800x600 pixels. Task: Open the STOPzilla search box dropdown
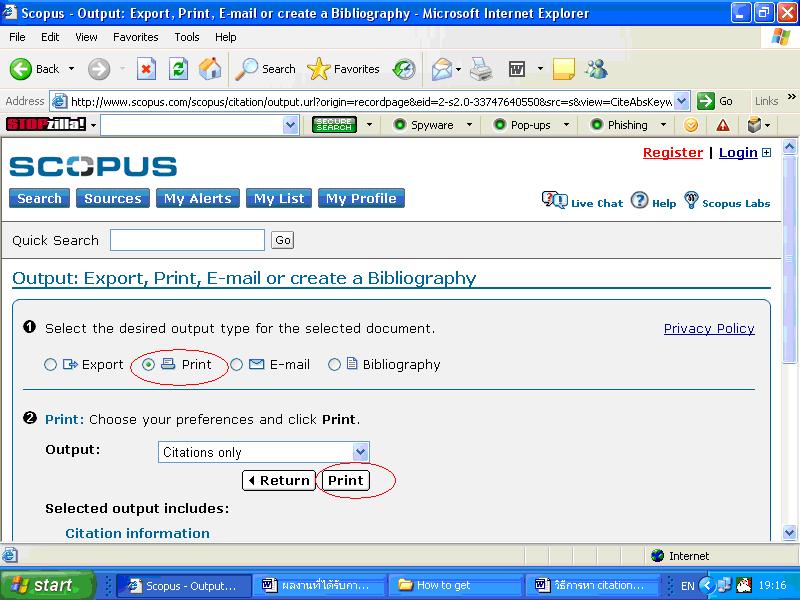(291, 125)
